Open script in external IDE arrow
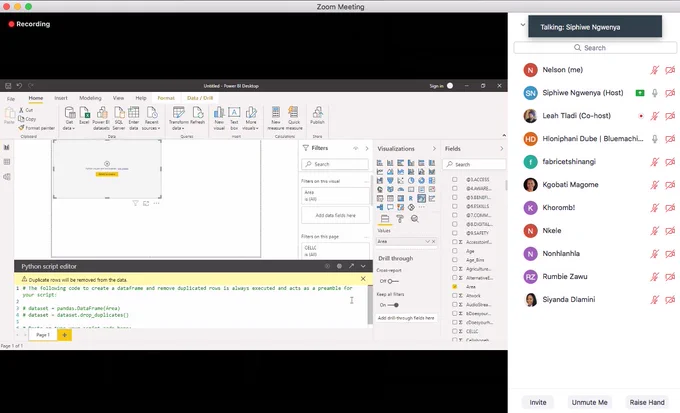680x413 pixels. pos(351,266)
